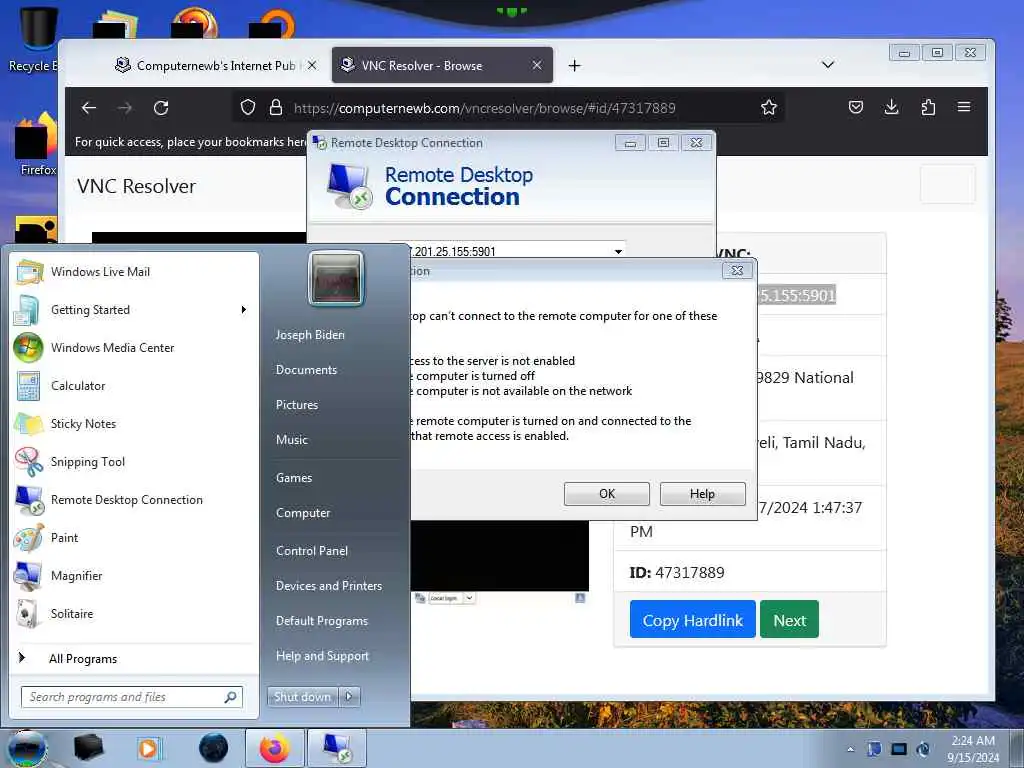Image resolution: width=1024 pixels, height=768 pixels.
Task: View site security padlock info
Action: pyautogui.click(x=276, y=107)
